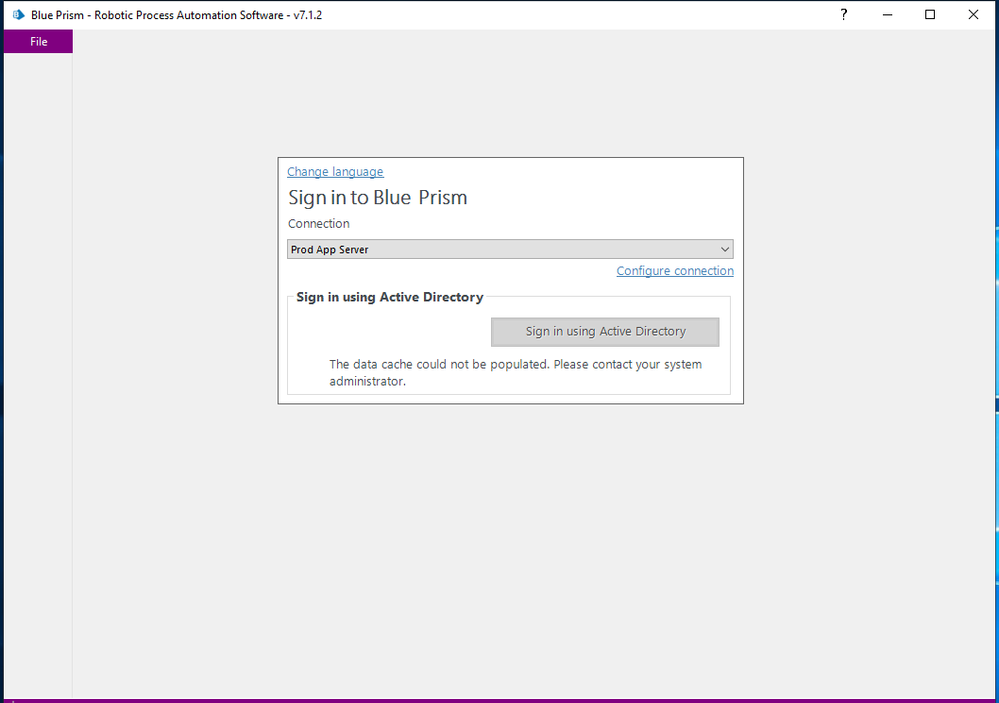
Task: Open the Configure connection link
Action: [675, 271]
